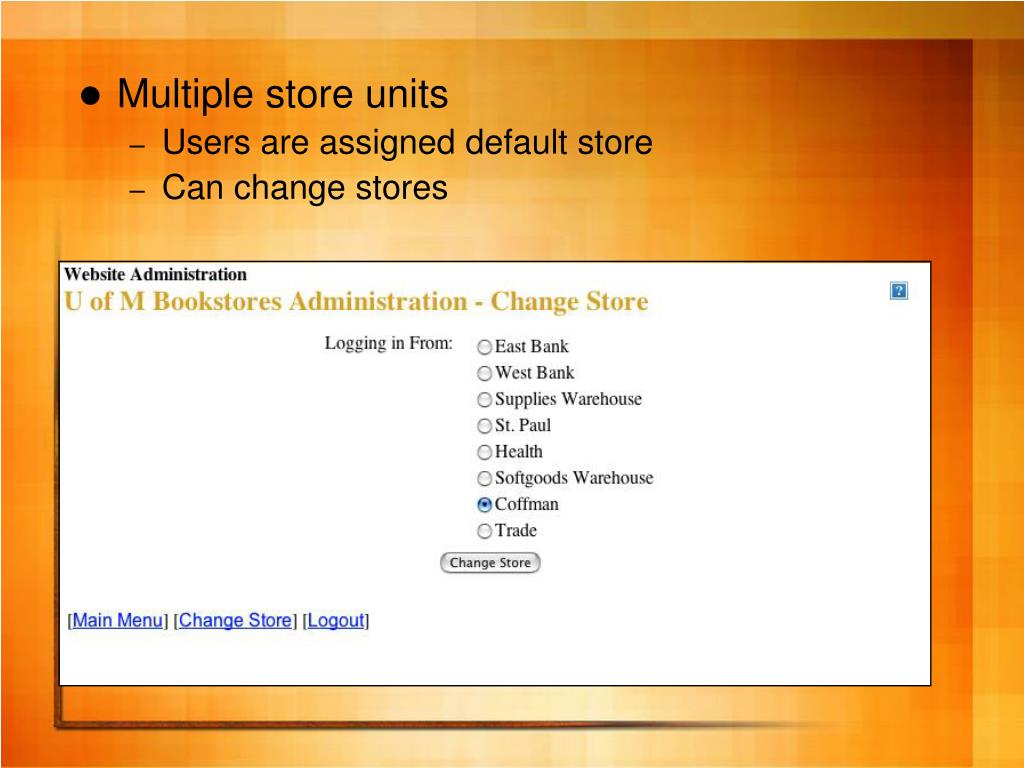The image size is (1024, 768).
Task: Select the East Bank radio button
Action: click(x=484, y=347)
